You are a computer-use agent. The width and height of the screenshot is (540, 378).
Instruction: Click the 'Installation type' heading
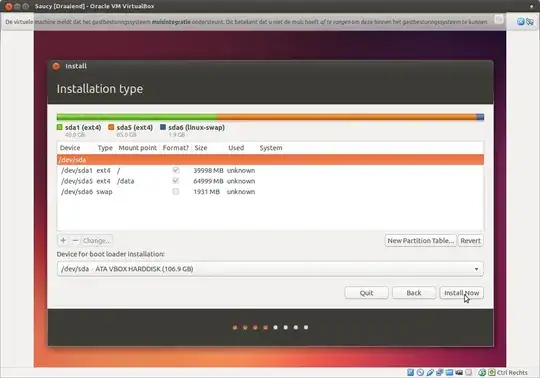[100, 89]
